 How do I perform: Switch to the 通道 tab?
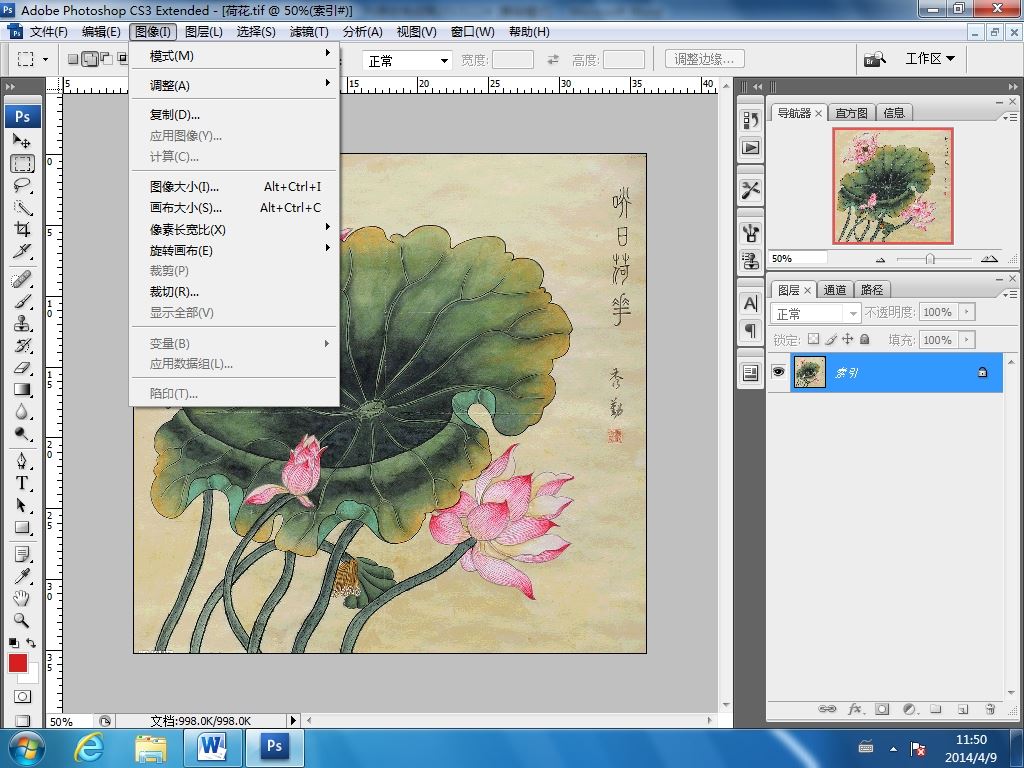click(835, 290)
